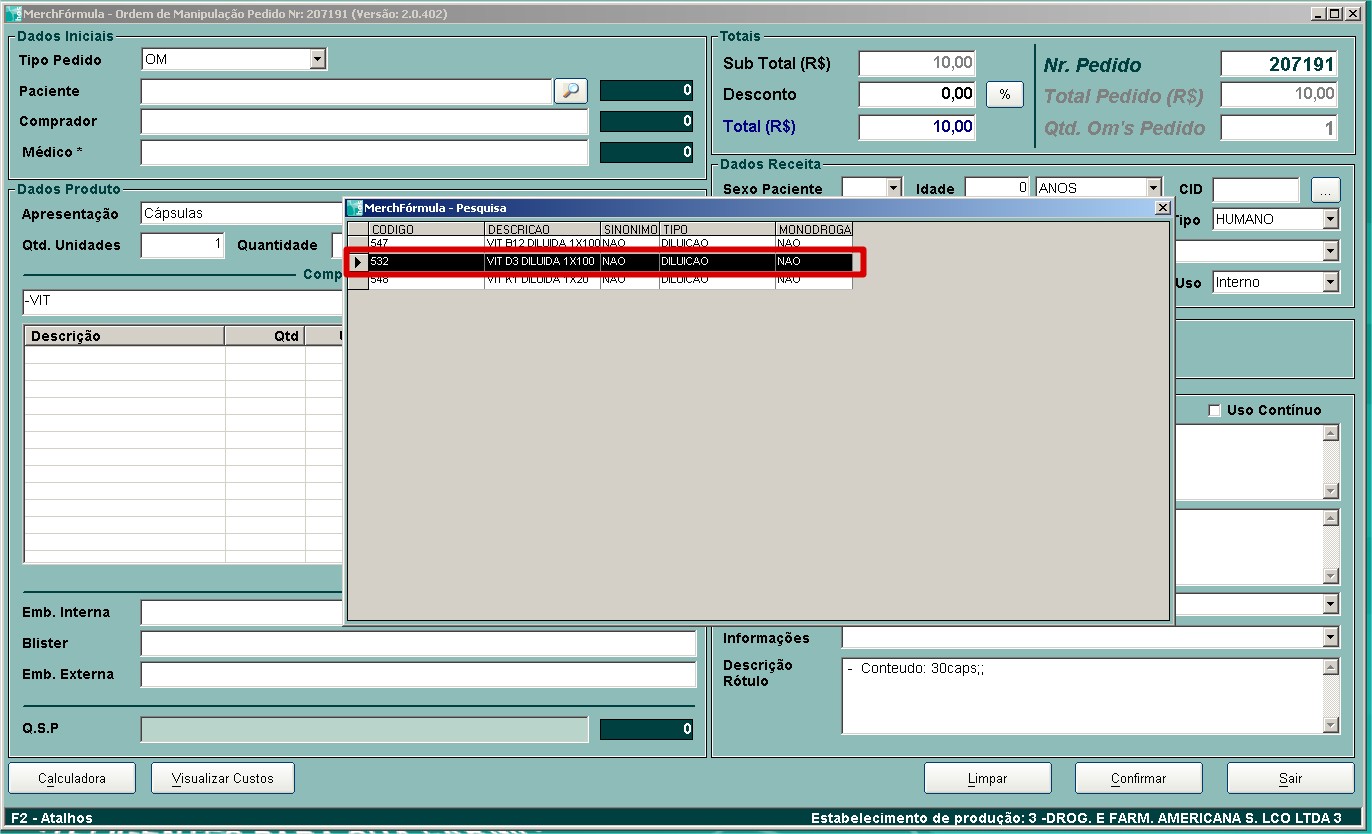Click the patient search magnifier icon
The image size is (1372, 834).
point(570,91)
